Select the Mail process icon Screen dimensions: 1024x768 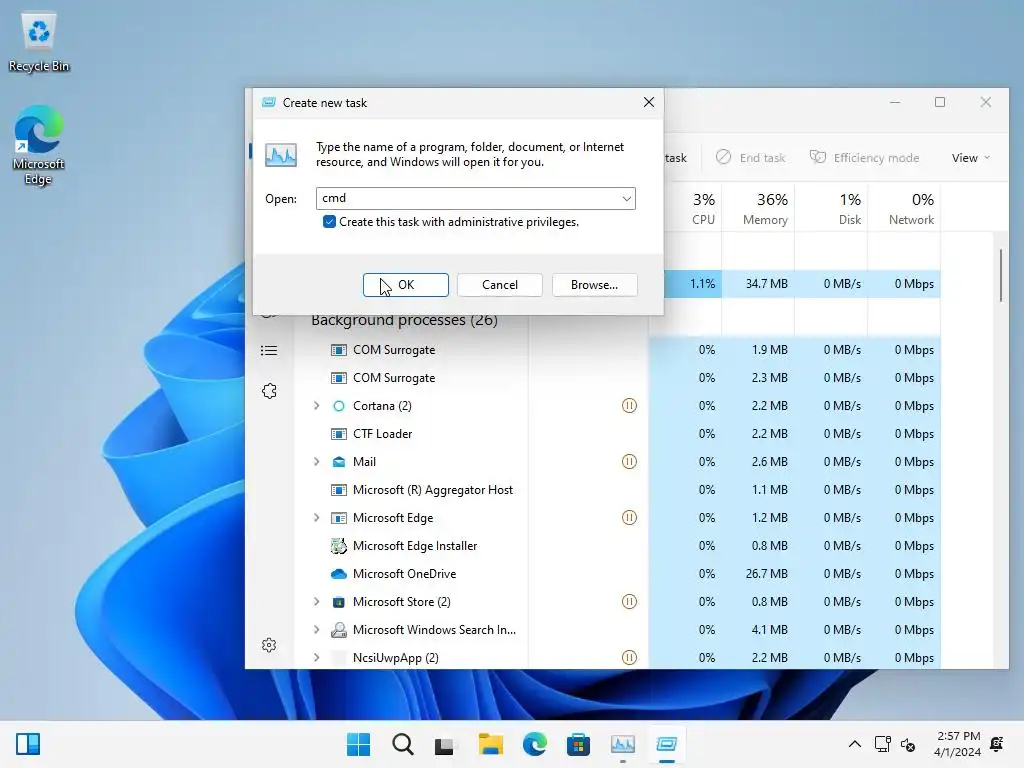(338, 462)
